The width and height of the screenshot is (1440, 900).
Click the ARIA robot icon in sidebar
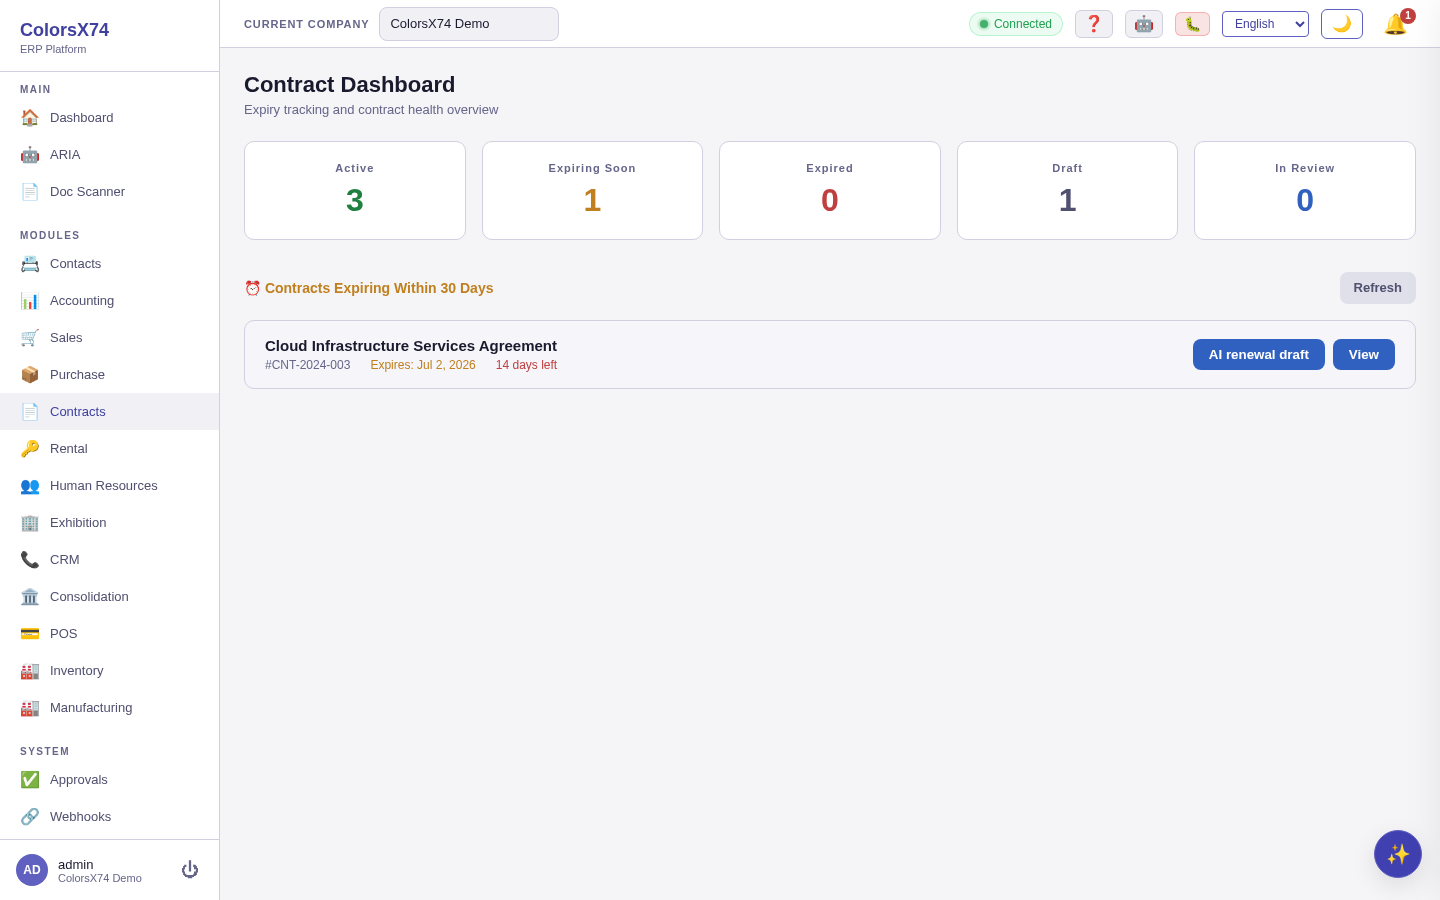click(30, 154)
